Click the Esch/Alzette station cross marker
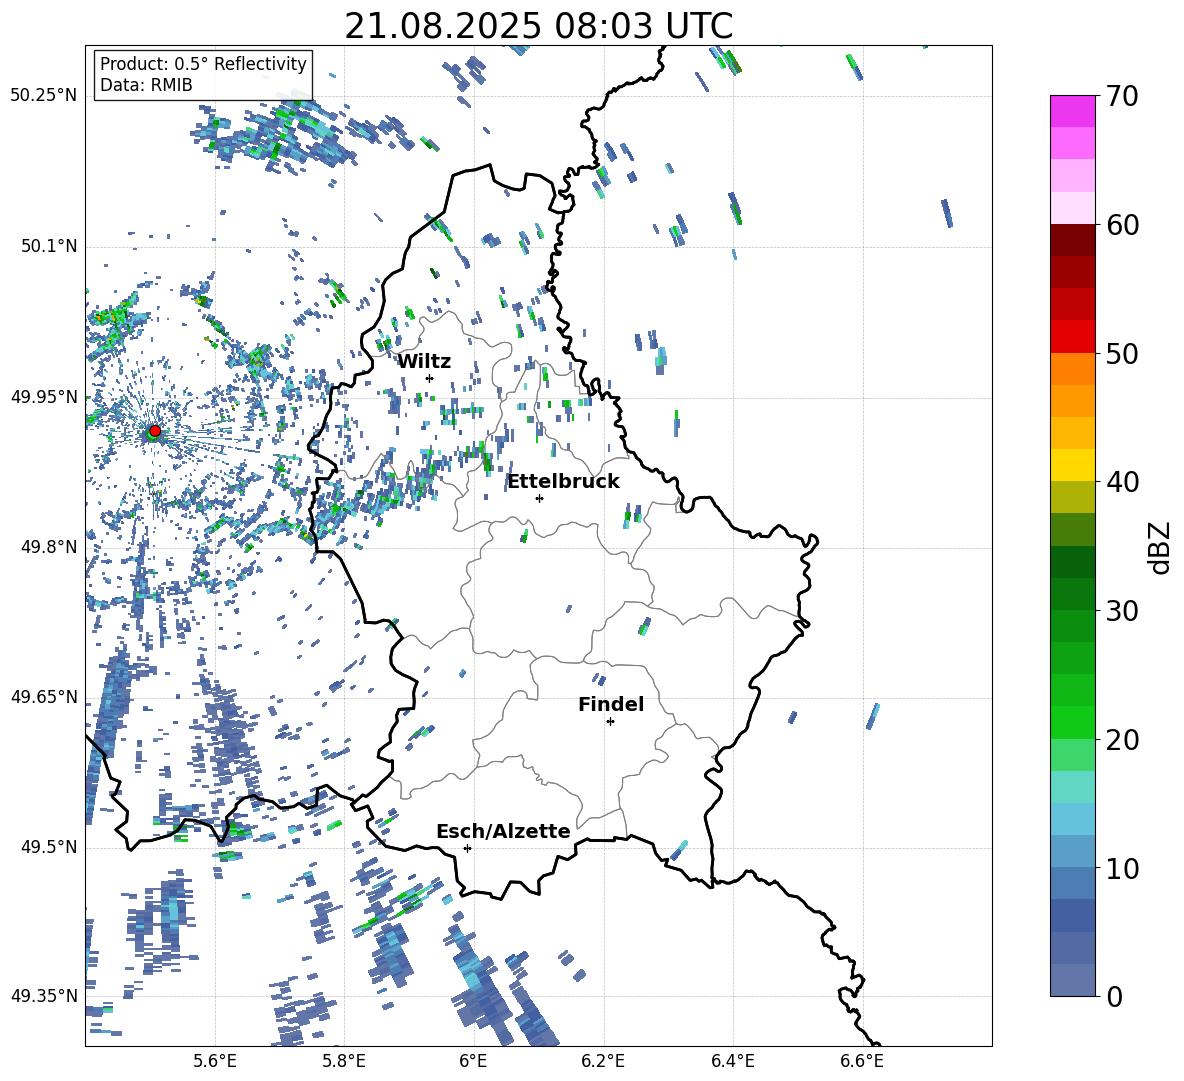The height and width of the screenshot is (1081, 1184). pyautogui.click(x=467, y=848)
